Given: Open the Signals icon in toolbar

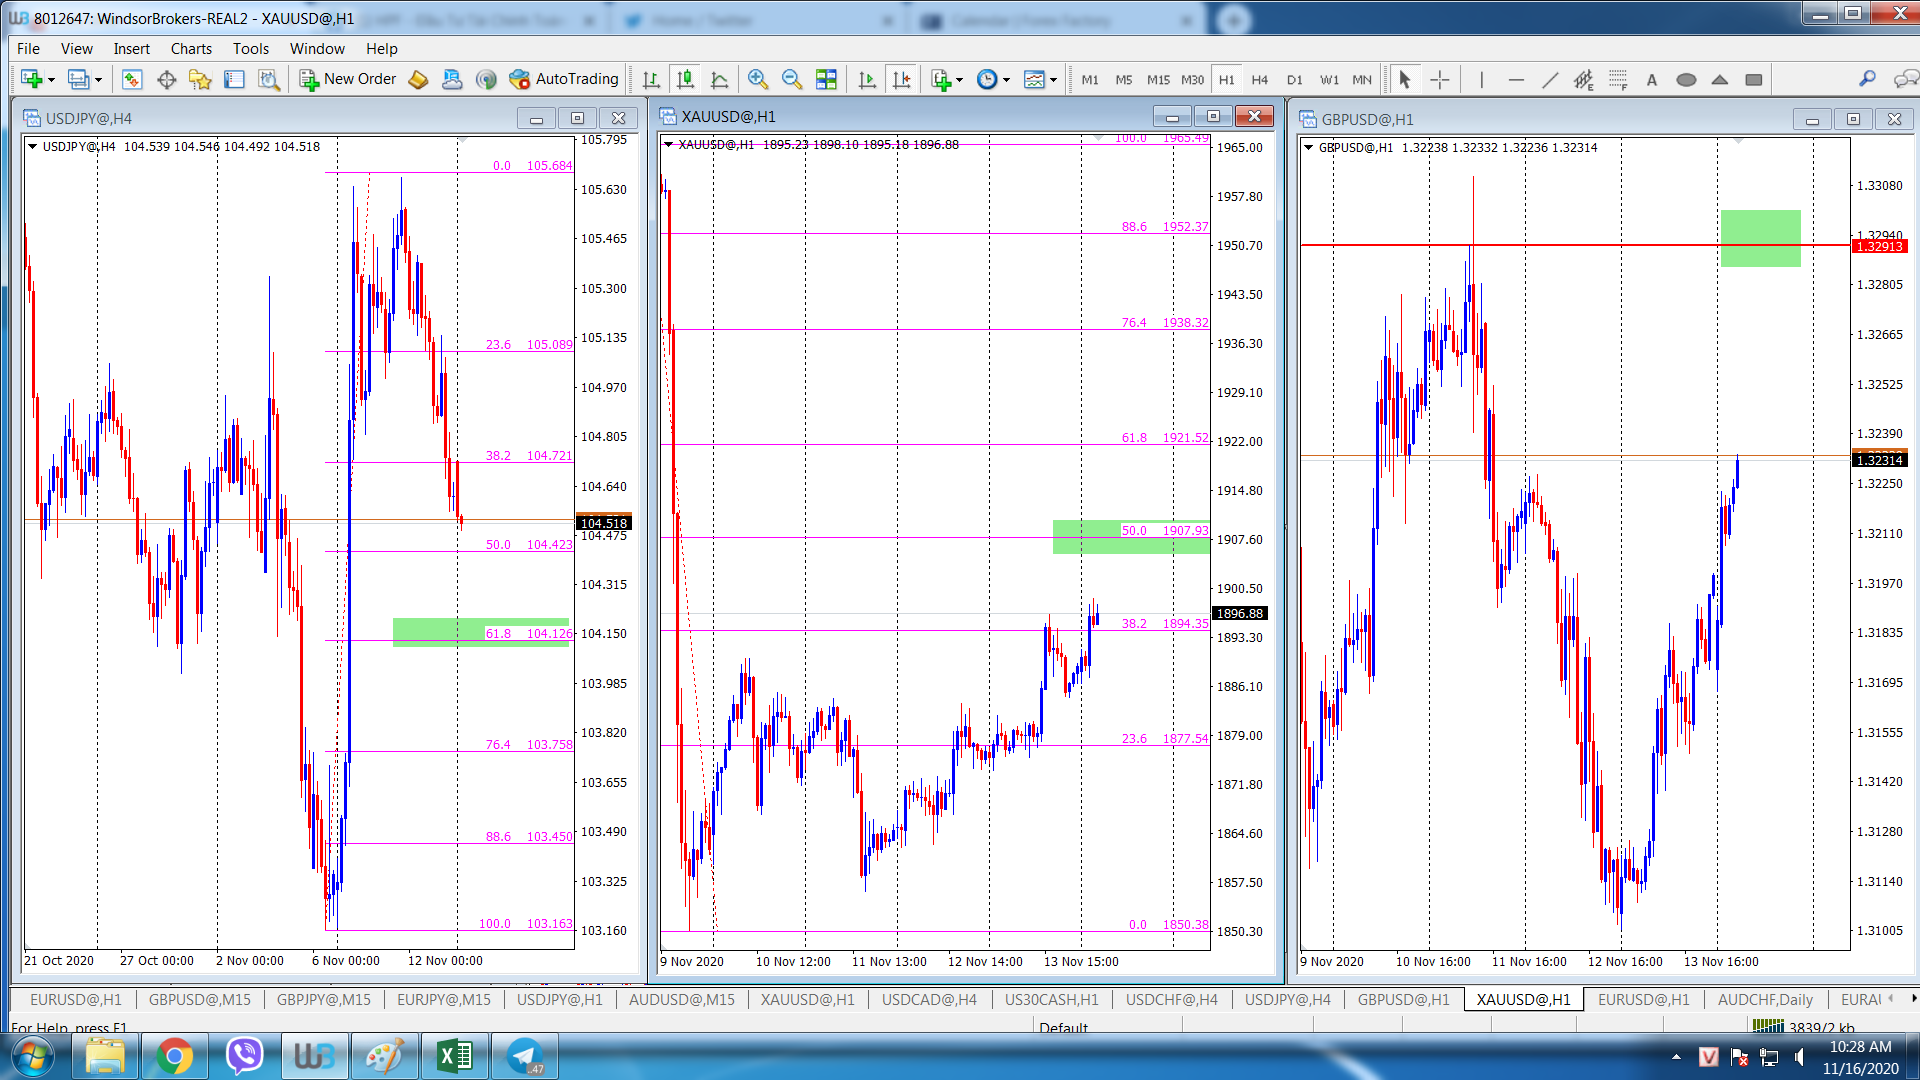Looking at the screenshot, I should tap(486, 79).
